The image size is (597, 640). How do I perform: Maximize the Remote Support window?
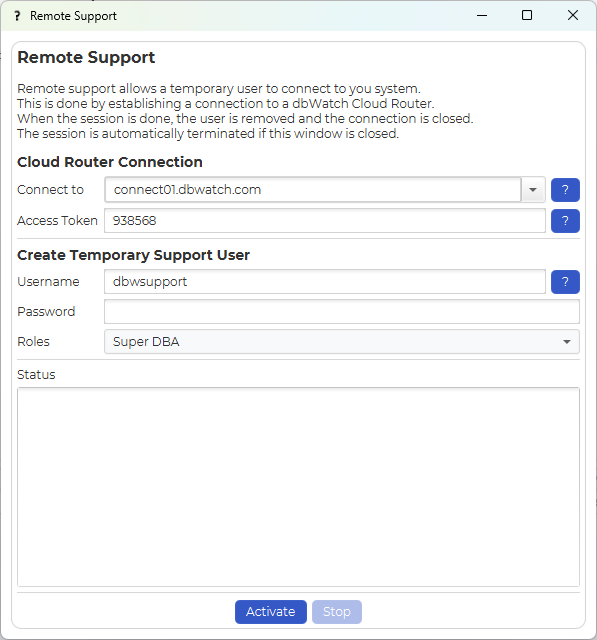[x=527, y=16]
